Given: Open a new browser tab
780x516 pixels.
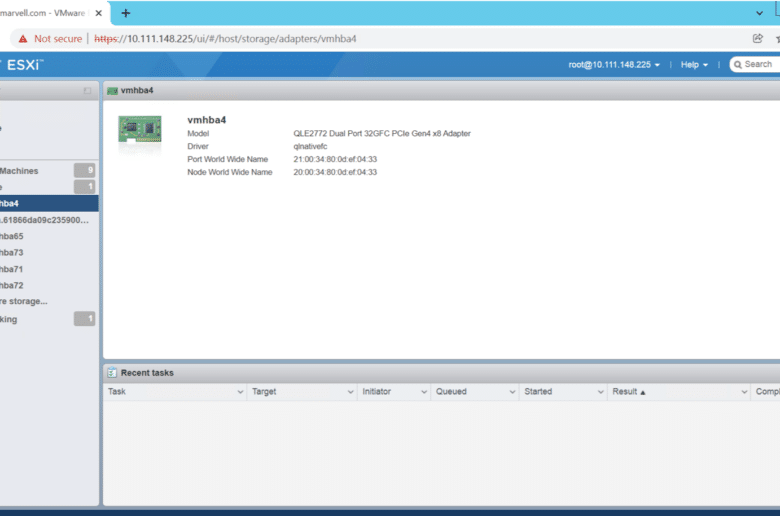Looking at the screenshot, I should pyautogui.click(x=126, y=13).
